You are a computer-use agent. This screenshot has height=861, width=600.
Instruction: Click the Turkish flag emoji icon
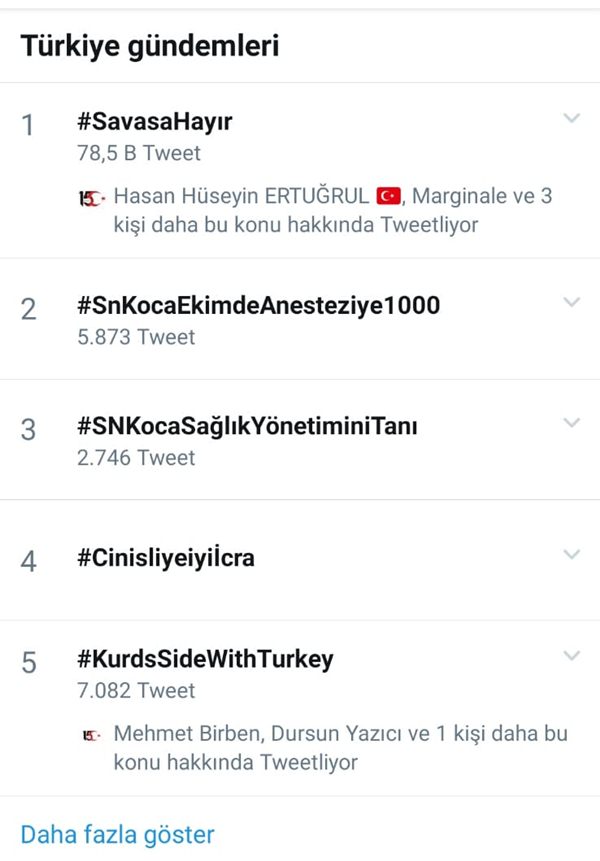coord(389,195)
